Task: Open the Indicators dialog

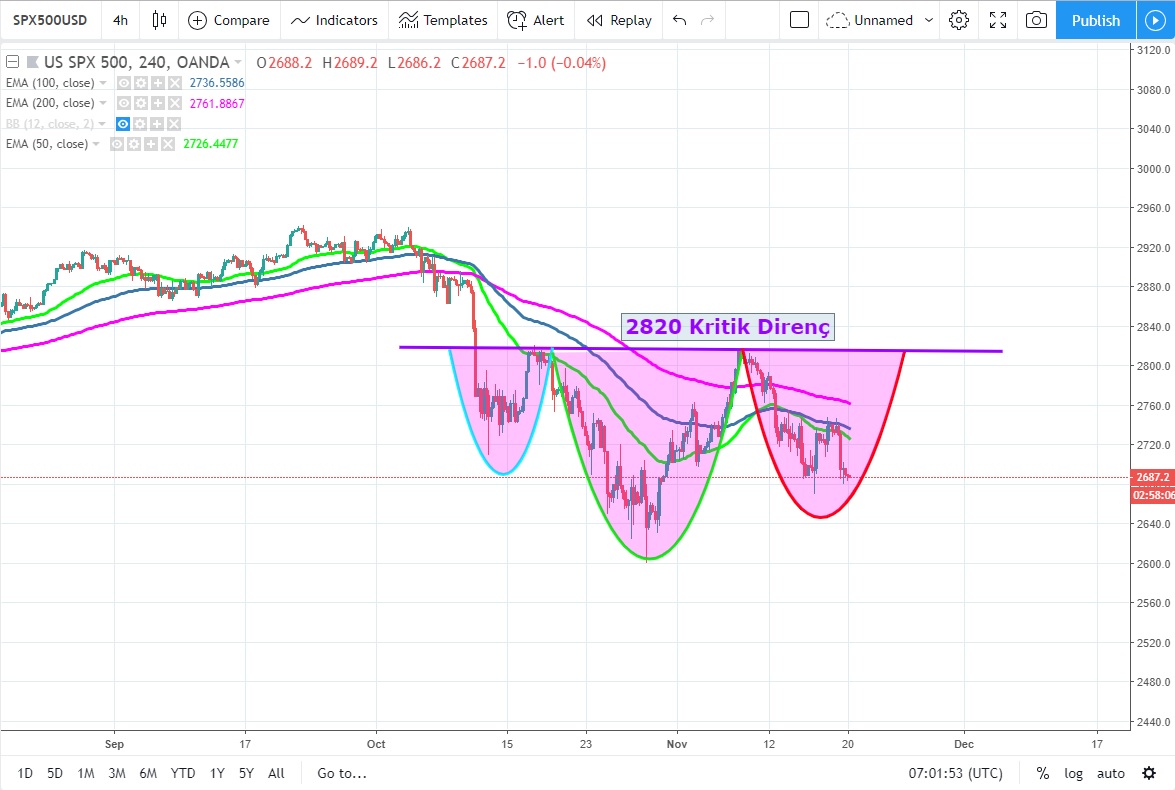Action: (334, 20)
